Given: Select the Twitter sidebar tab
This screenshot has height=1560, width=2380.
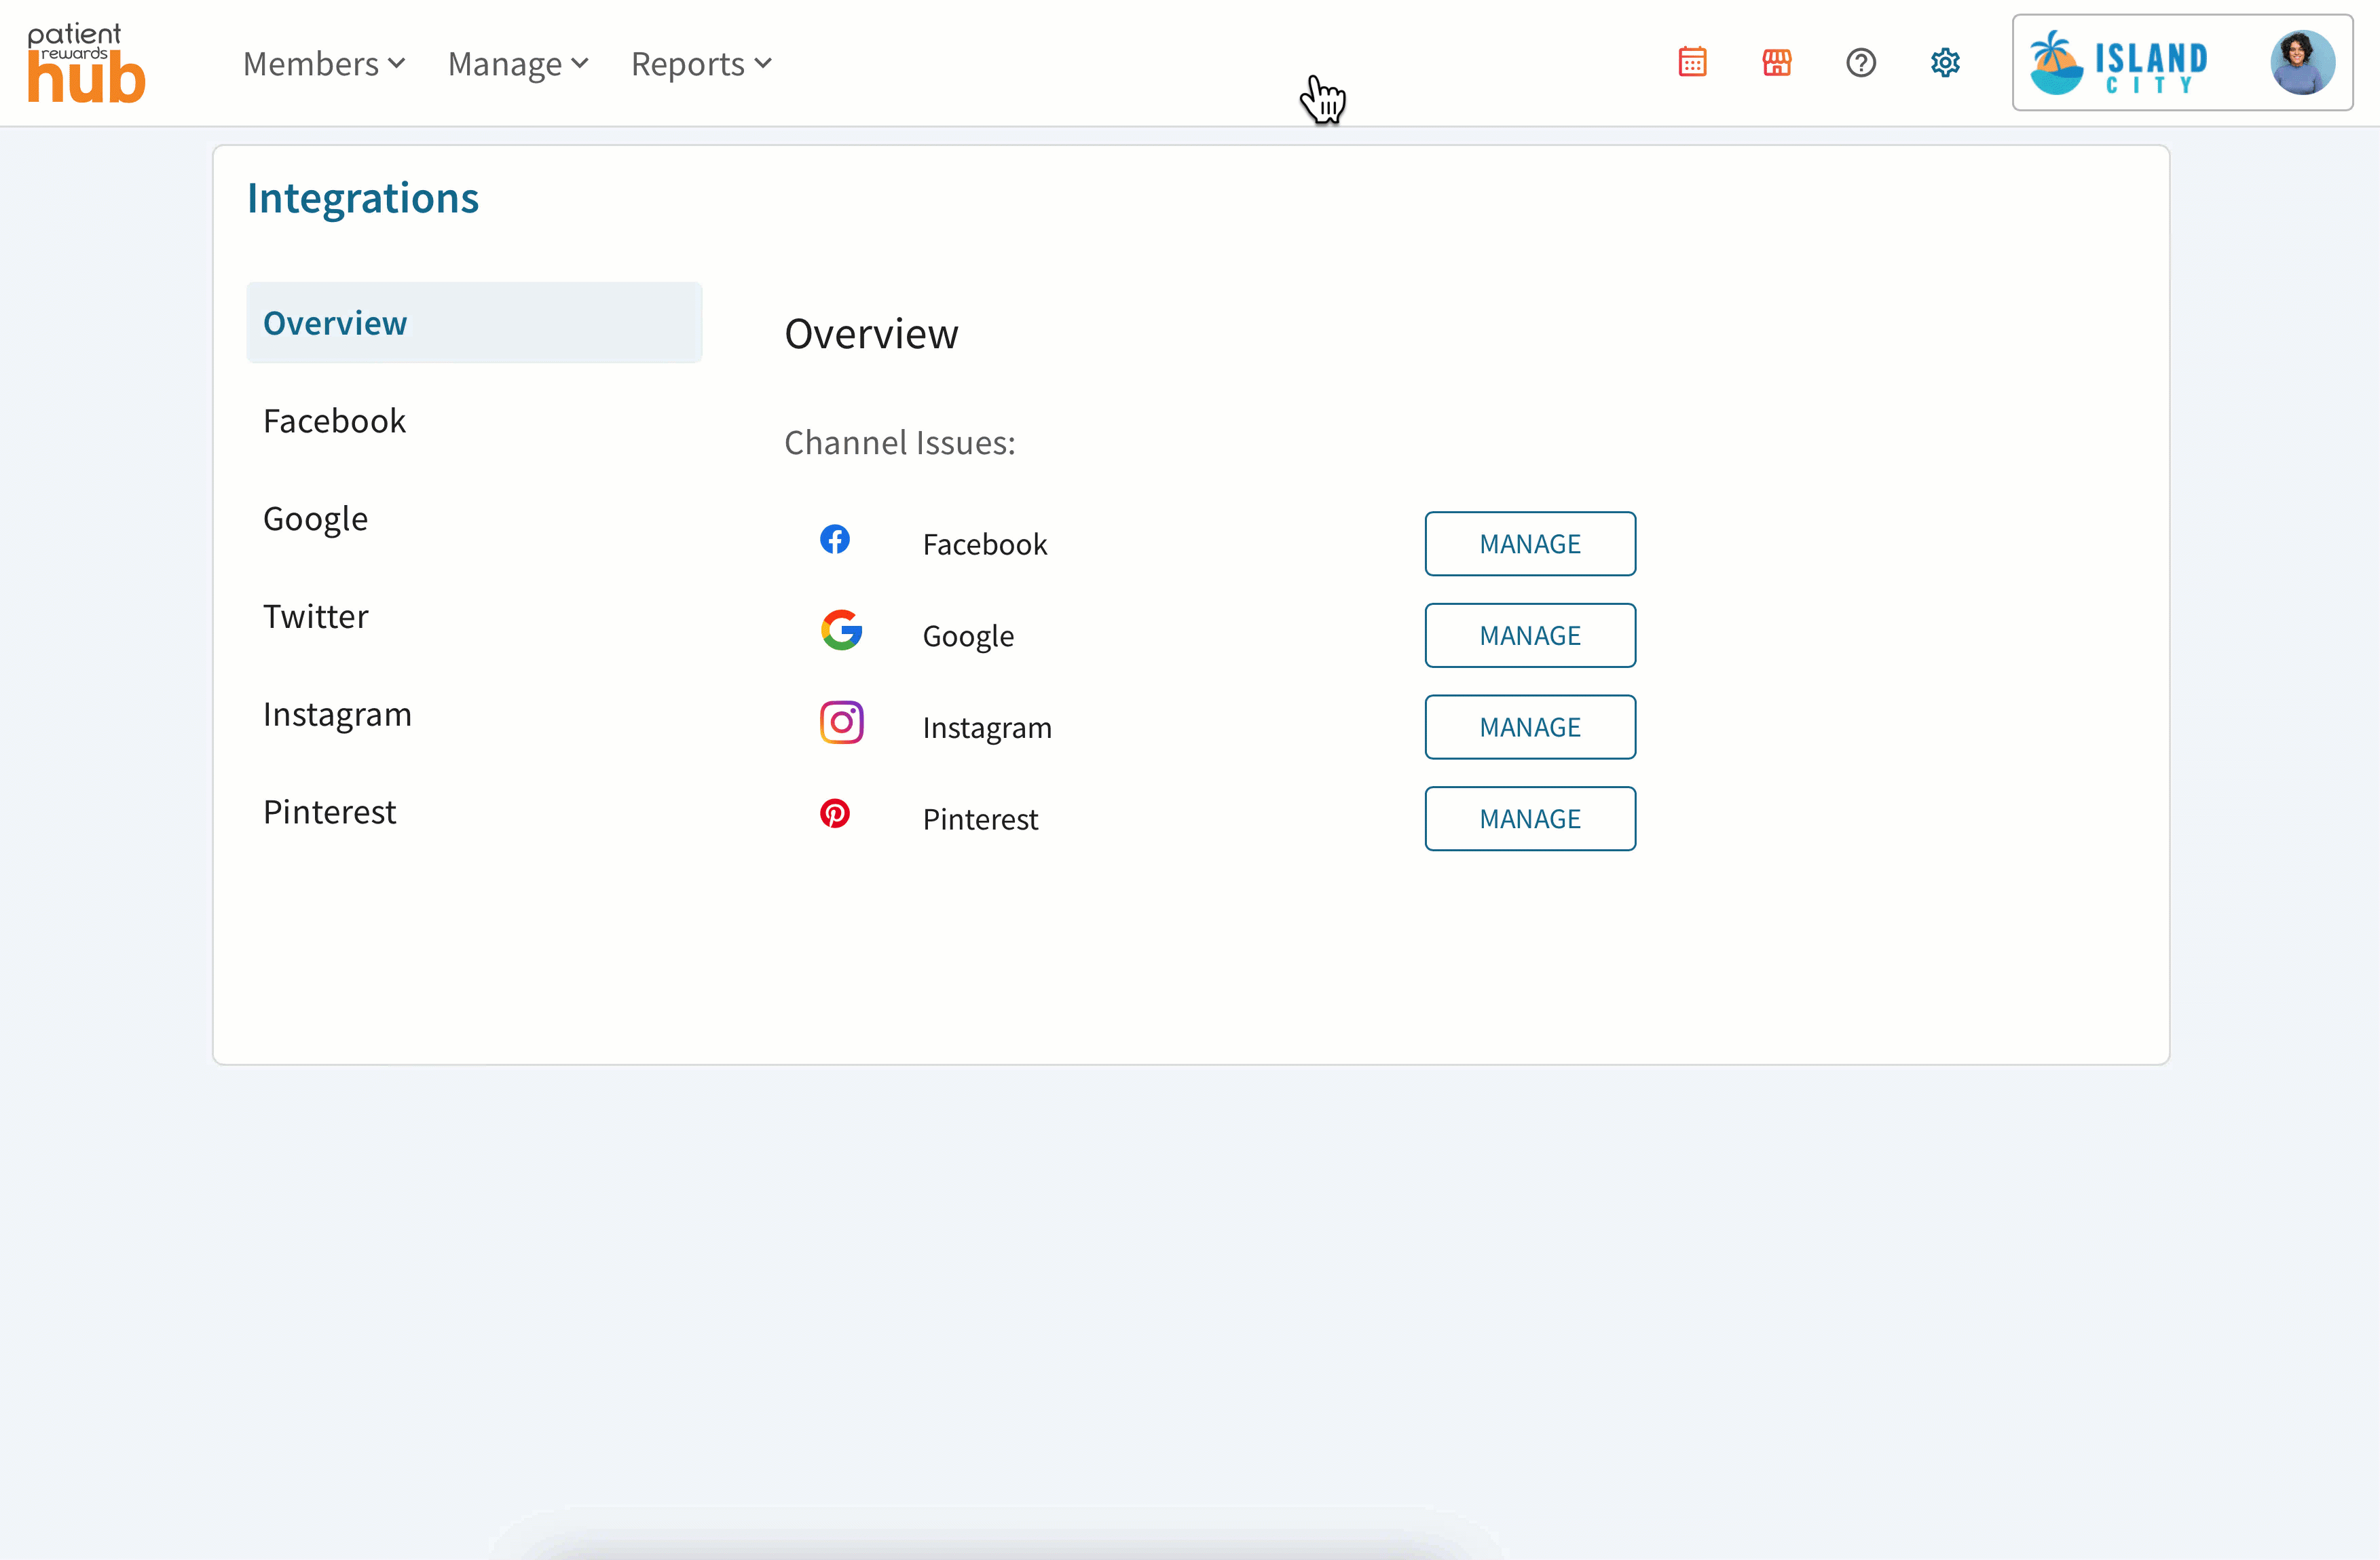Looking at the screenshot, I should click(474, 616).
